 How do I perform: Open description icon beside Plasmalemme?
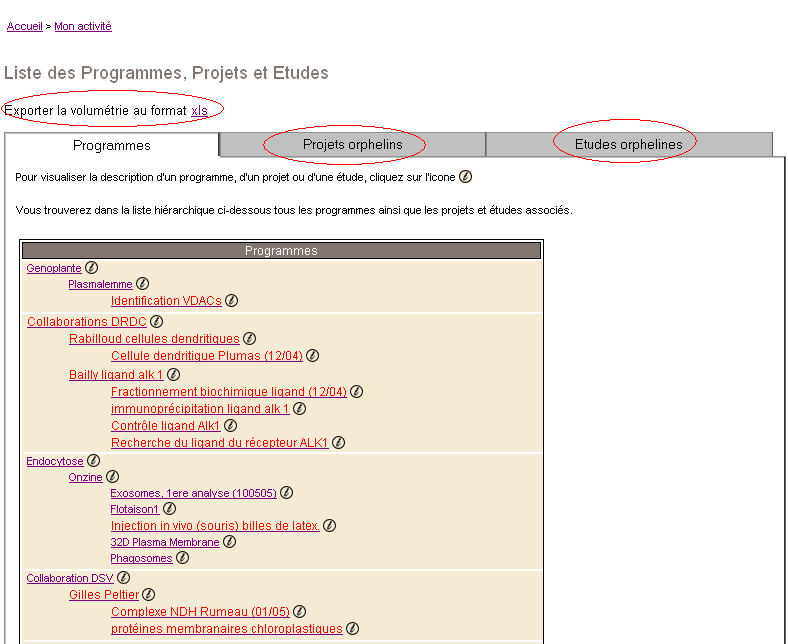coord(143,284)
